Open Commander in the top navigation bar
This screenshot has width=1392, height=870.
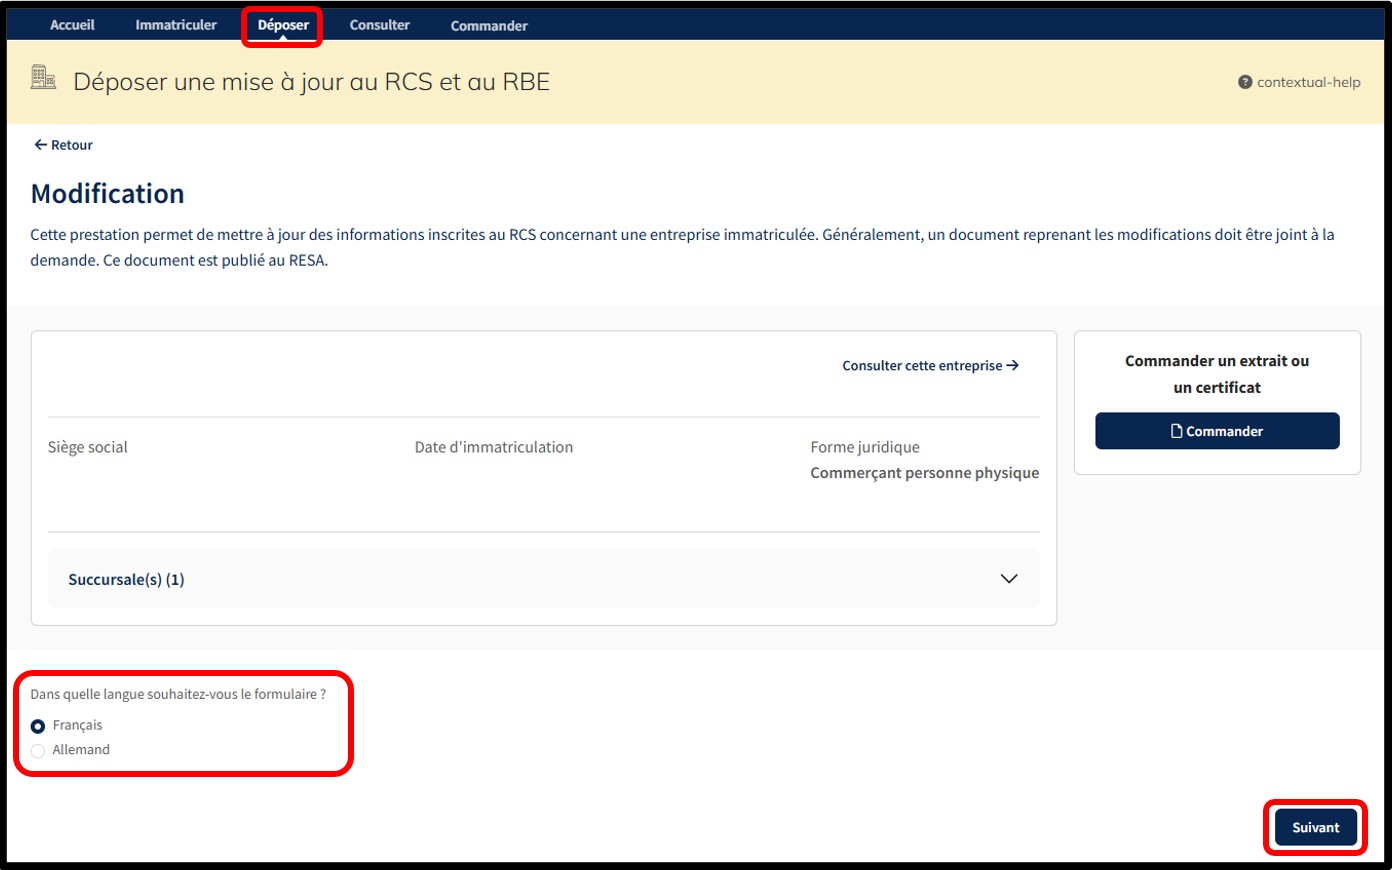(x=489, y=26)
